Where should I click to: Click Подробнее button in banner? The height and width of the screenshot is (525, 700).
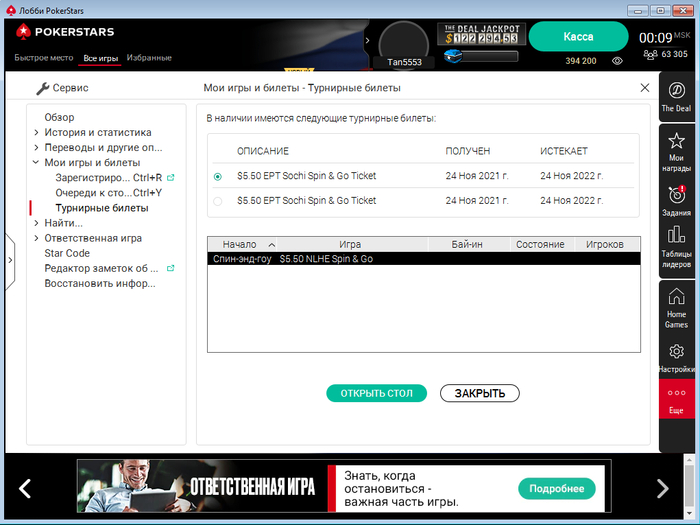click(x=557, y=489)
